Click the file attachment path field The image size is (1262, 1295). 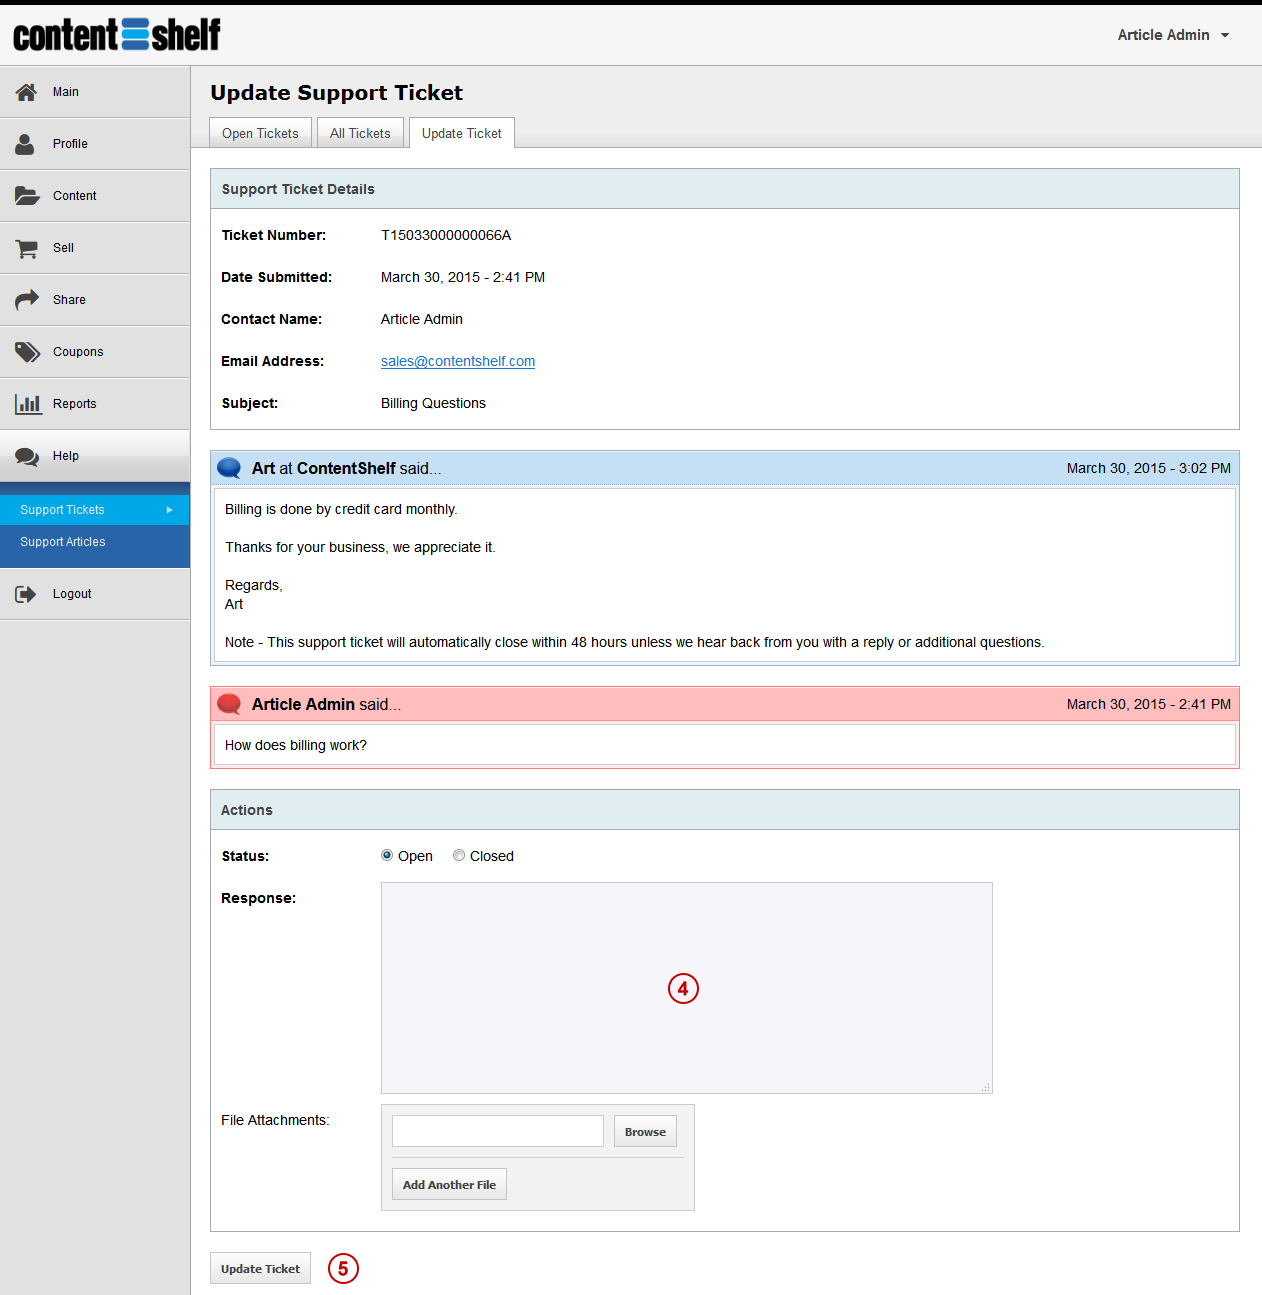coord(498,1131)
